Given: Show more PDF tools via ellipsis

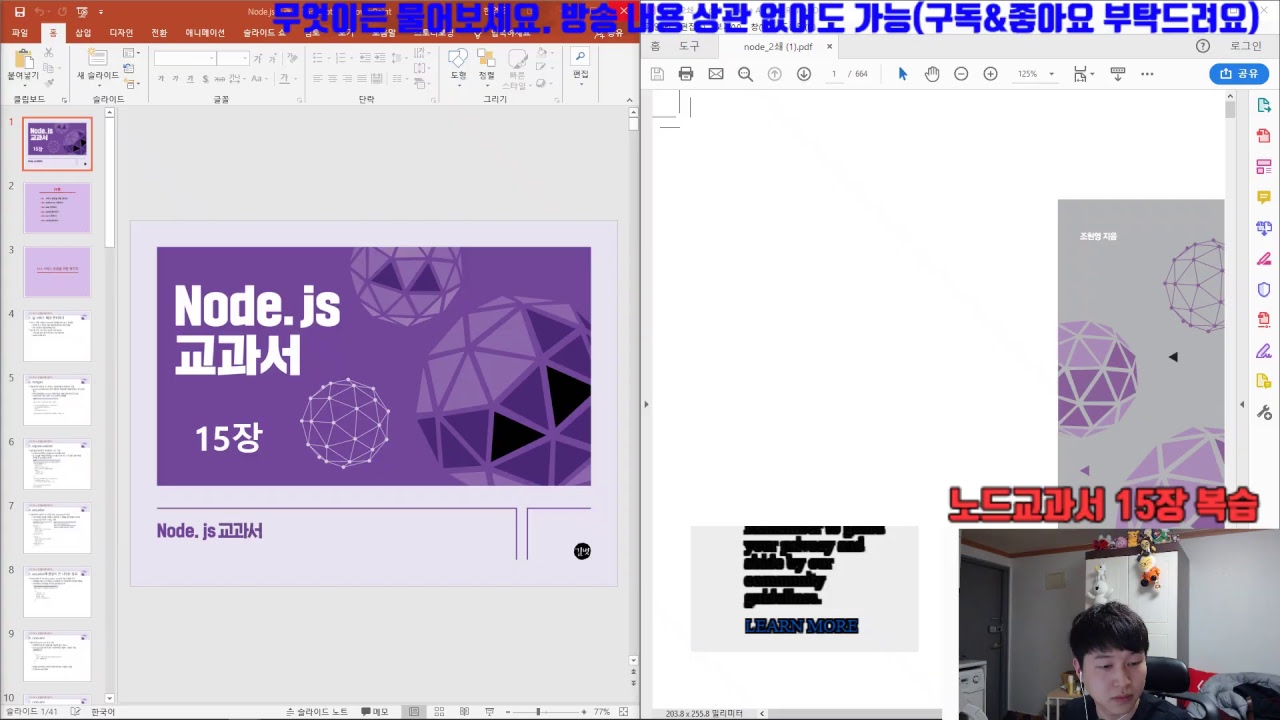Looking at the screenshot, I should point(1147,74).
